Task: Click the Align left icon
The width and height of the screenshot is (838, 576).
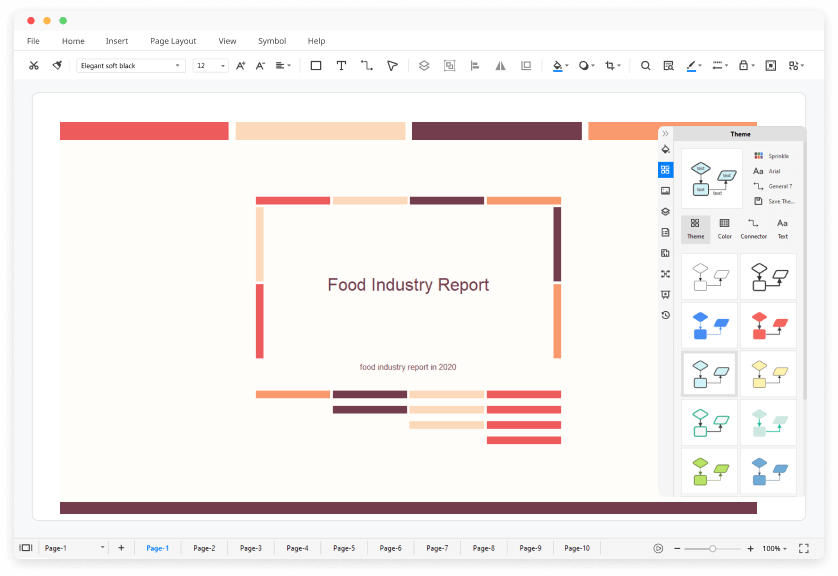Action: (475, 66)
